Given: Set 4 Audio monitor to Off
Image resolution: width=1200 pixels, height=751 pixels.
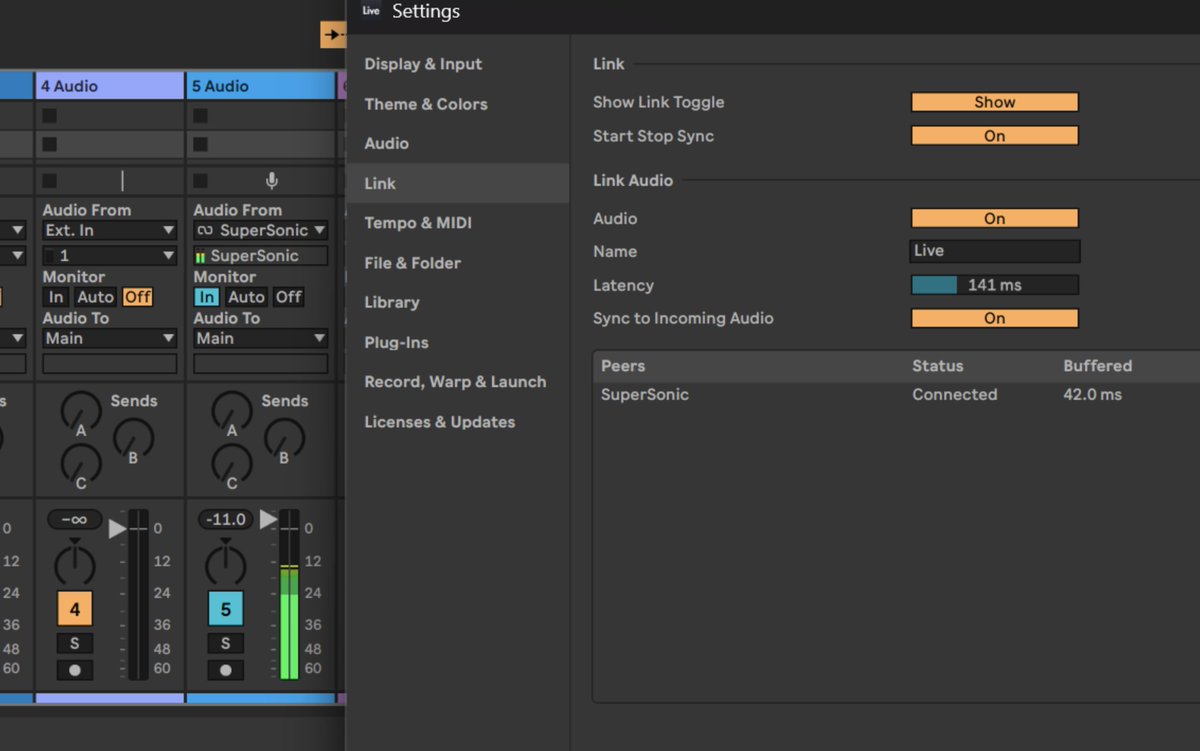Looking at the screenshot, I should 137,297.
